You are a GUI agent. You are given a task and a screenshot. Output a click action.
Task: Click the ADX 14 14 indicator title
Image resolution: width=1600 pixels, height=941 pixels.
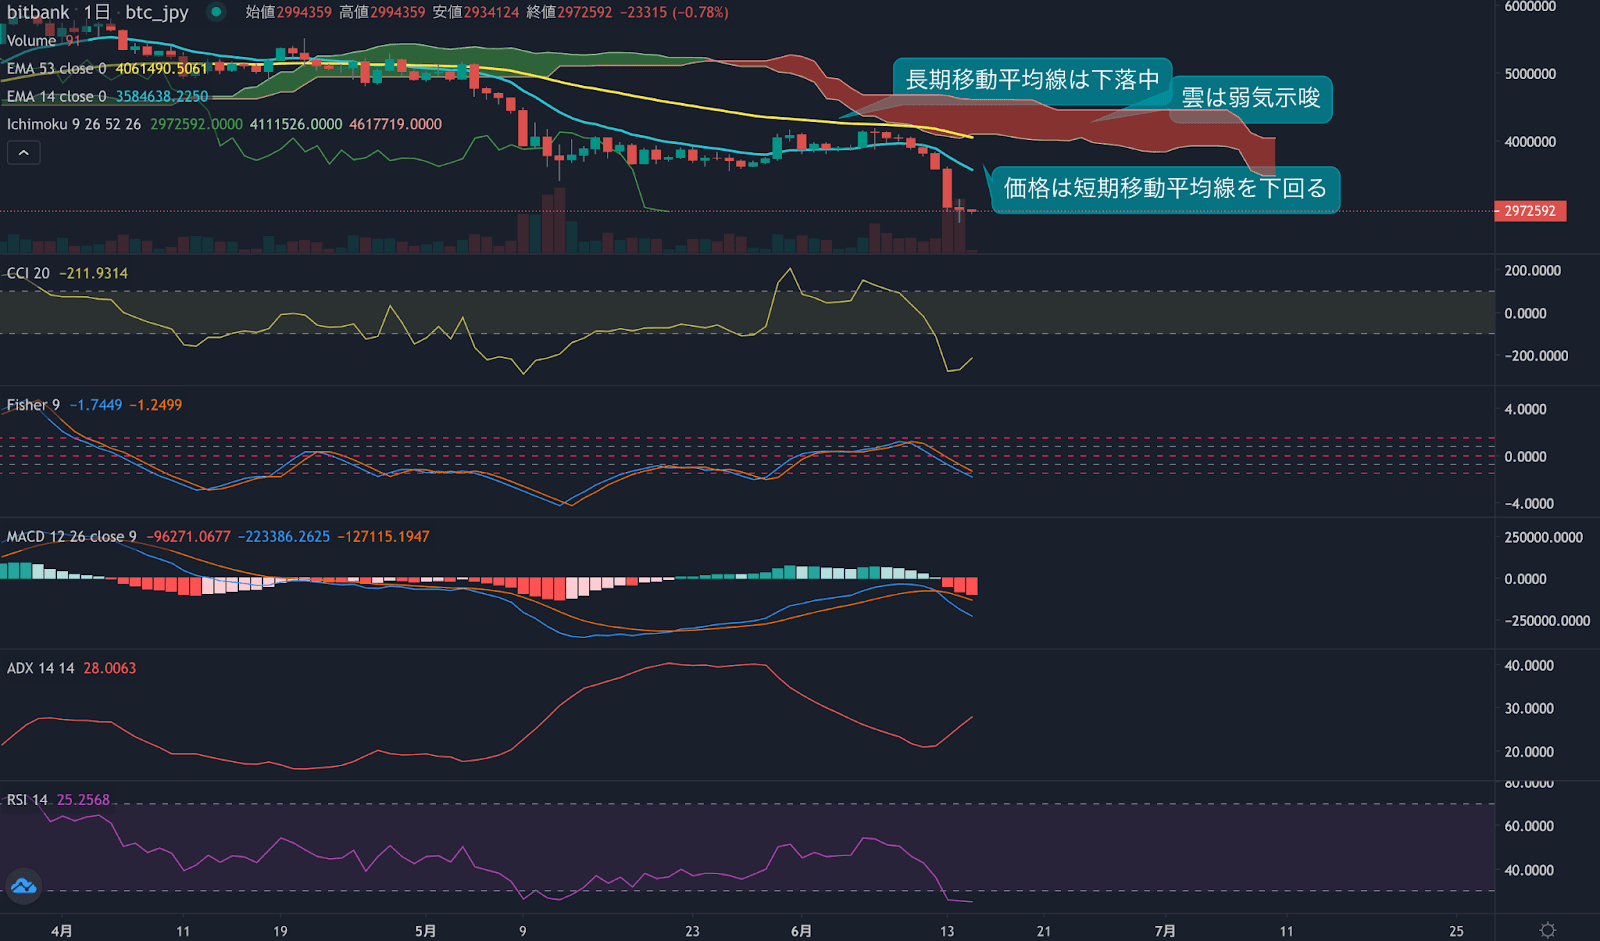click(40, 668)
